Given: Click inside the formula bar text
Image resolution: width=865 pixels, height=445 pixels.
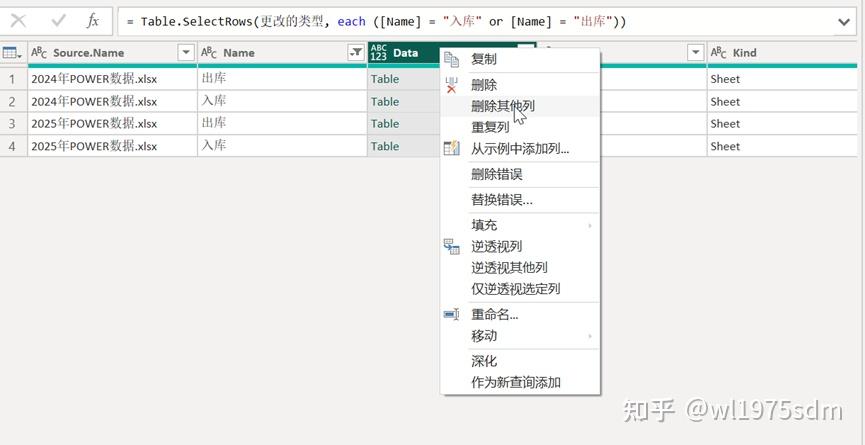Looking at the screenshot, I should tap(377, 22).
